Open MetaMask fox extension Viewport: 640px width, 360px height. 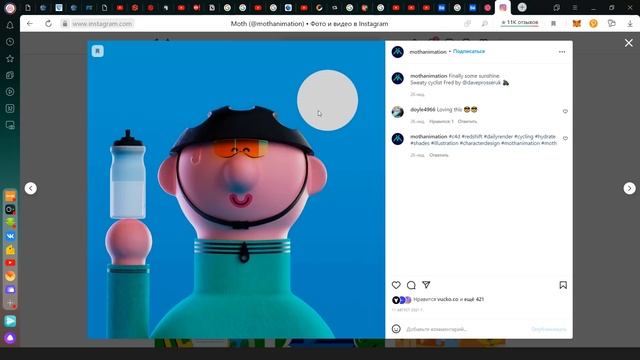(x=576, y=24)
